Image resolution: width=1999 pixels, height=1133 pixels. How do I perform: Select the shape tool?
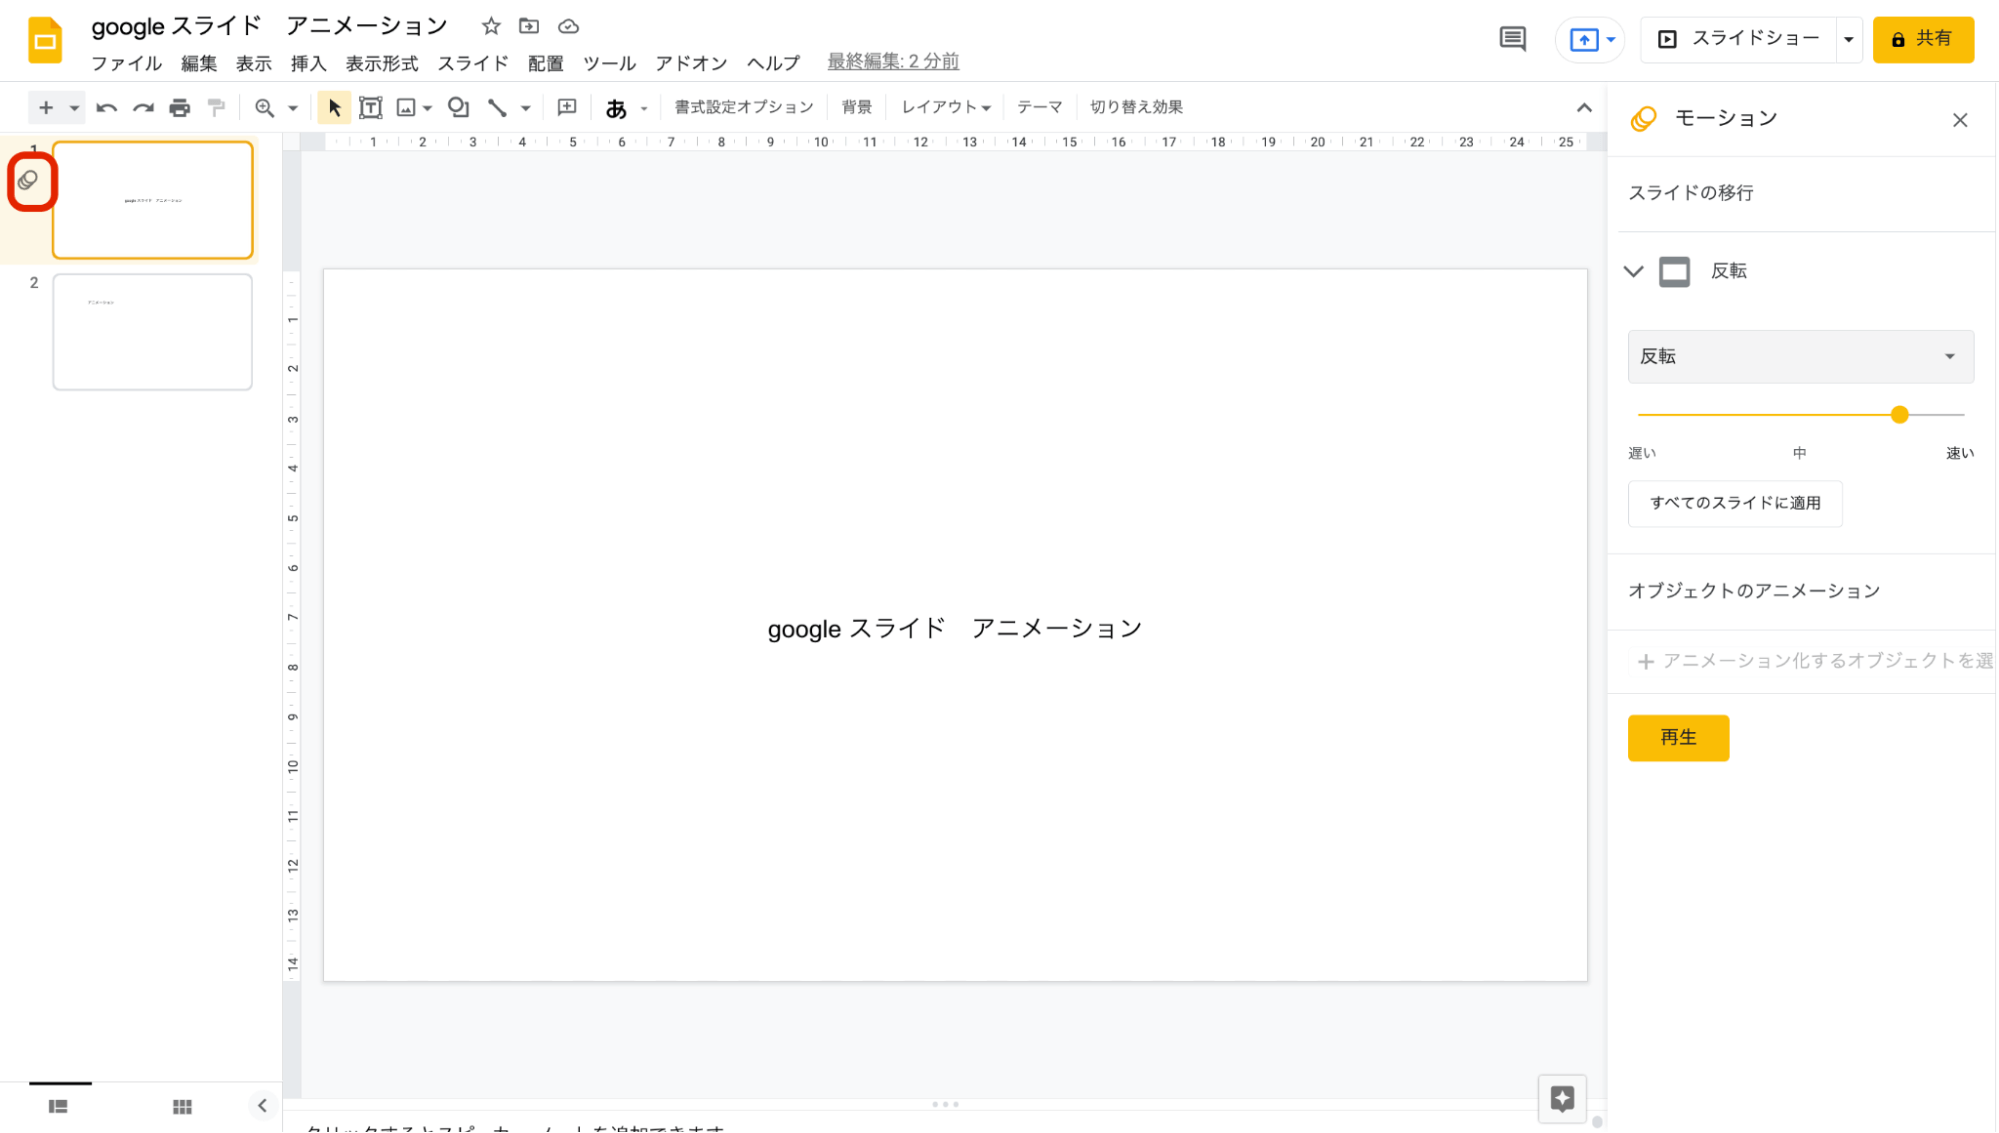[x=458, y=107]
